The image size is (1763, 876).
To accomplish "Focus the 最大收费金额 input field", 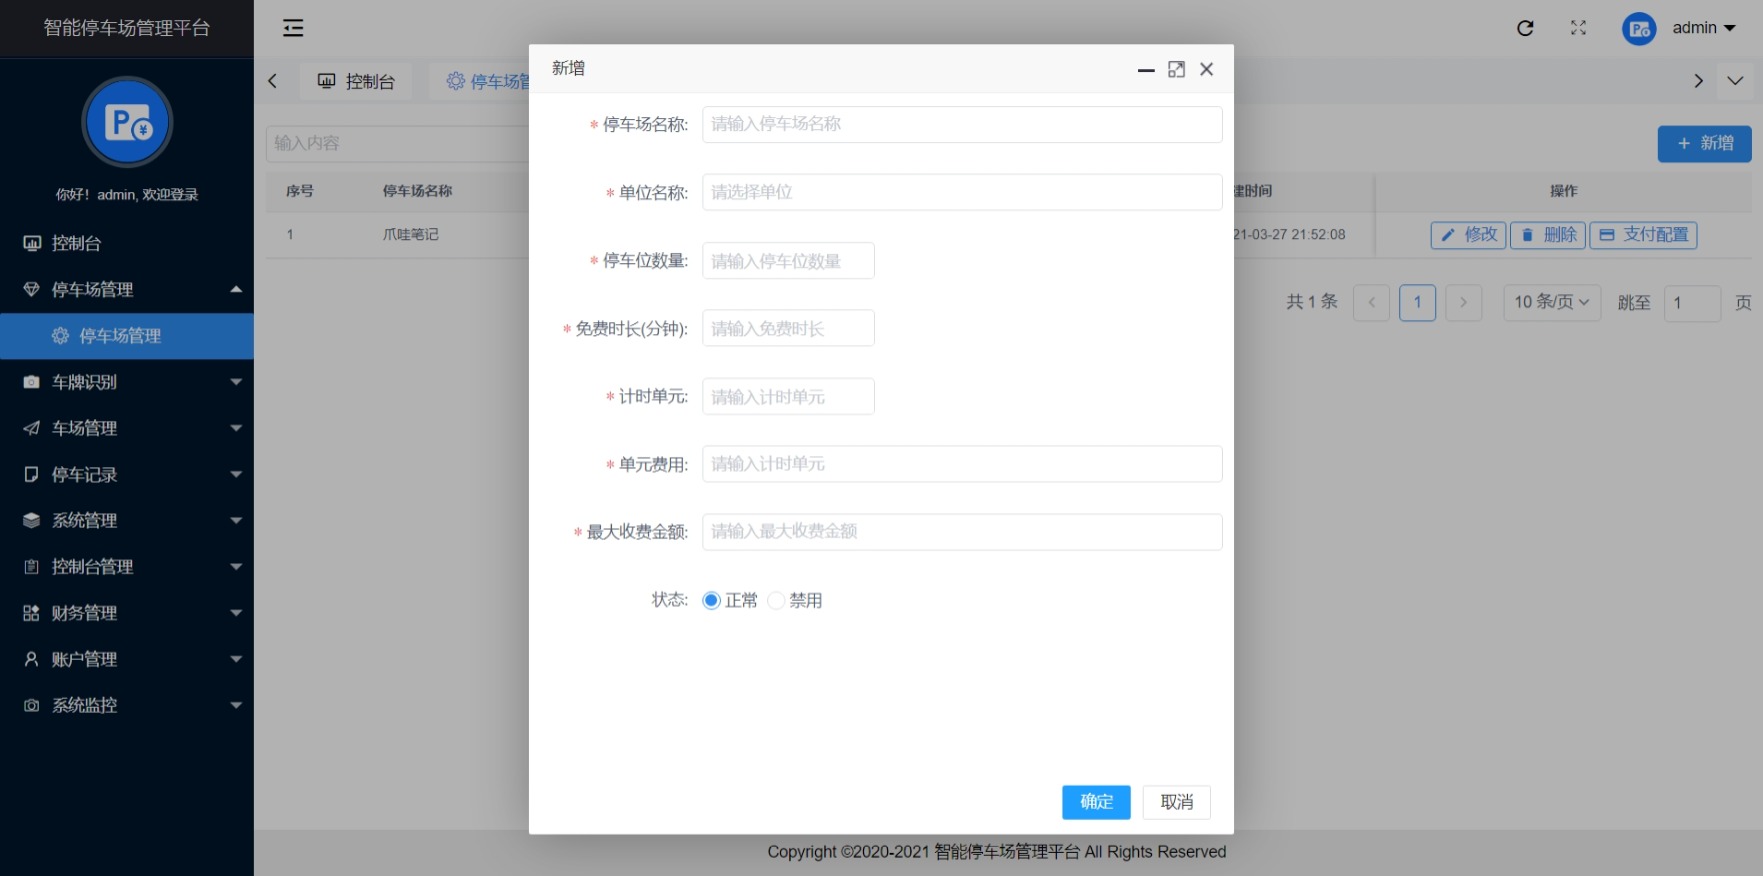I will click(x=962, y=532).
